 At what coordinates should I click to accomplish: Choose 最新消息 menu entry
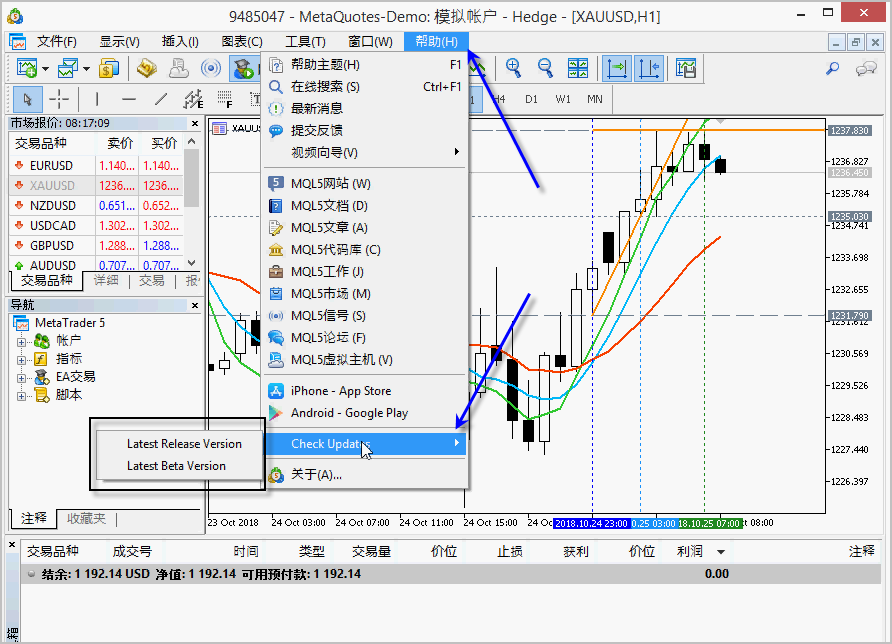(365, 108)
